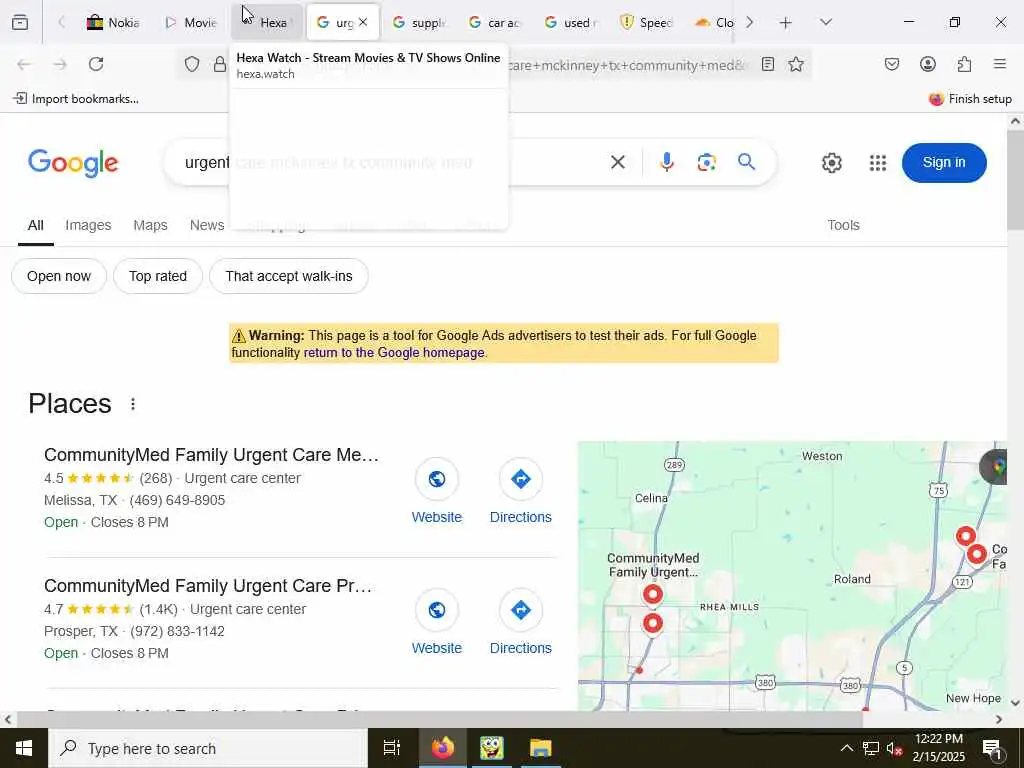Image resolution: width=1024 pixels, height=768 pixels.
Task: Click the horizontal page scrollbar
Action: [439, 719]
